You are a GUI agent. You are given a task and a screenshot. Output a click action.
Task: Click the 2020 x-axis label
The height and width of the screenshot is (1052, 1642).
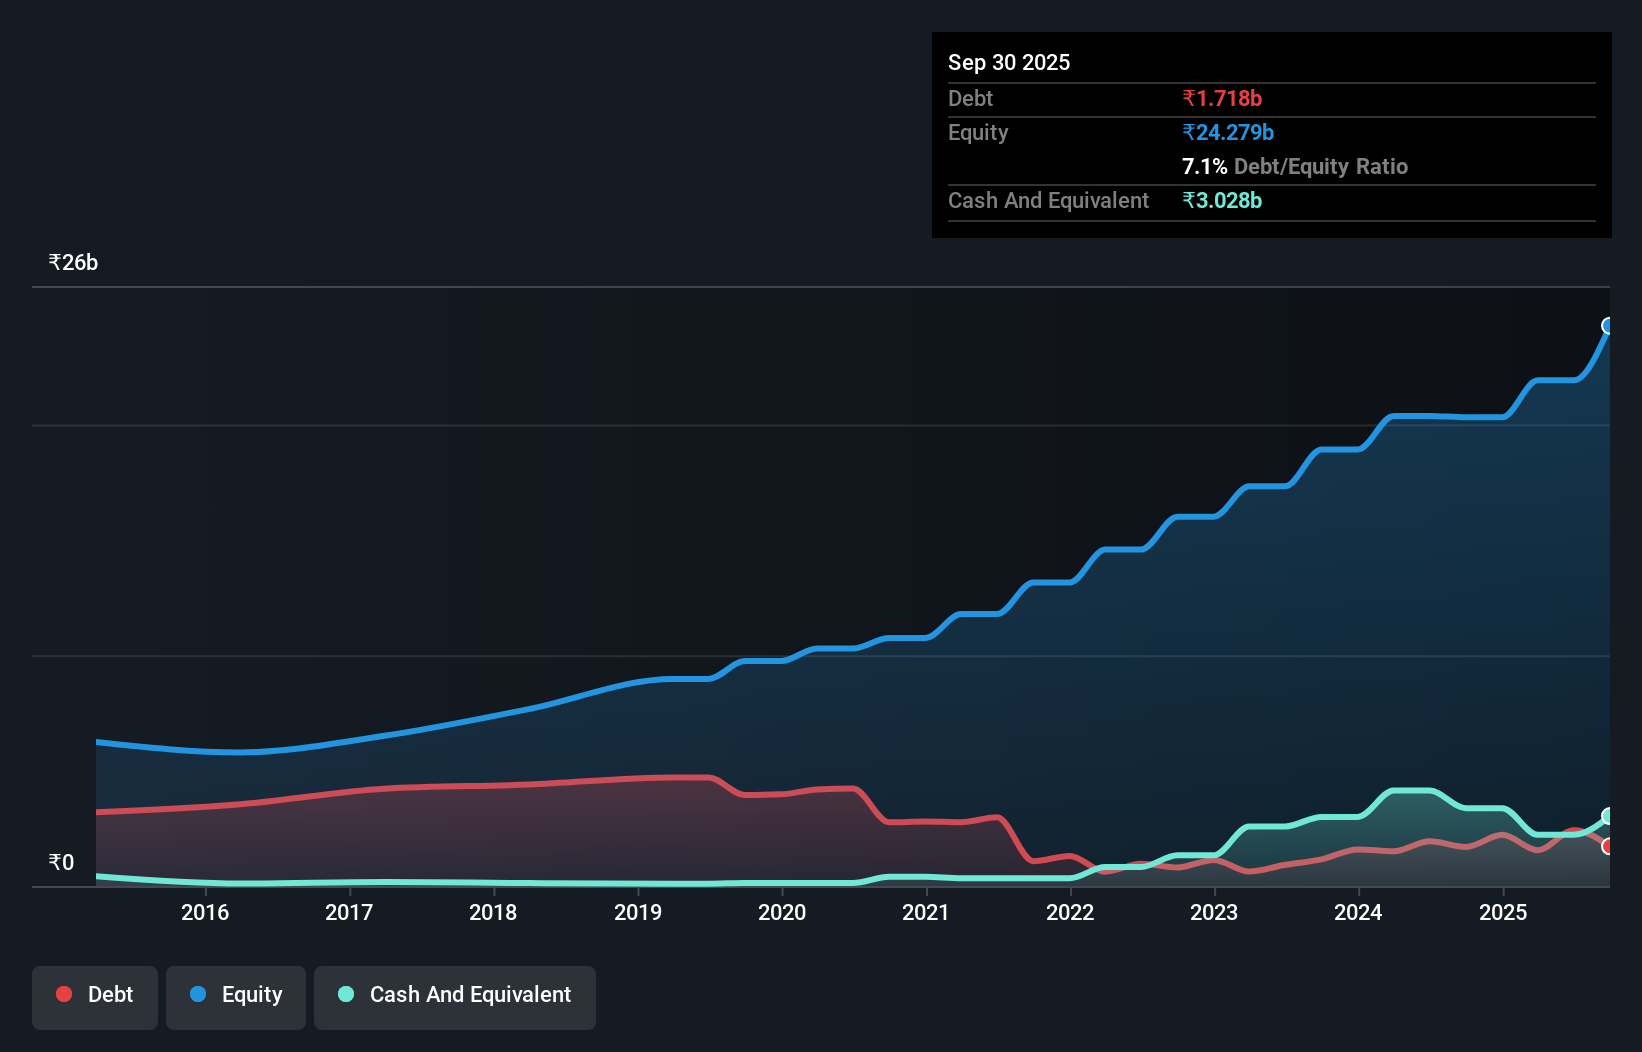(x=782, y=912)
